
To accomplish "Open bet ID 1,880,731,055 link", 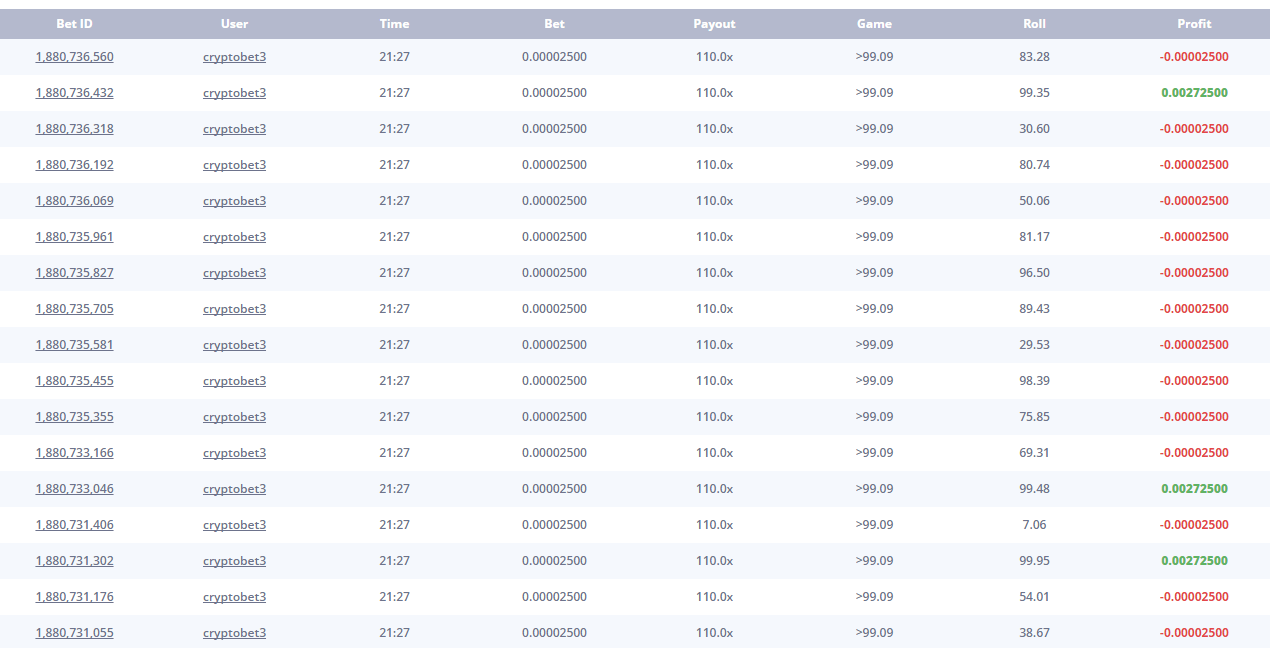I will [74, 633].
